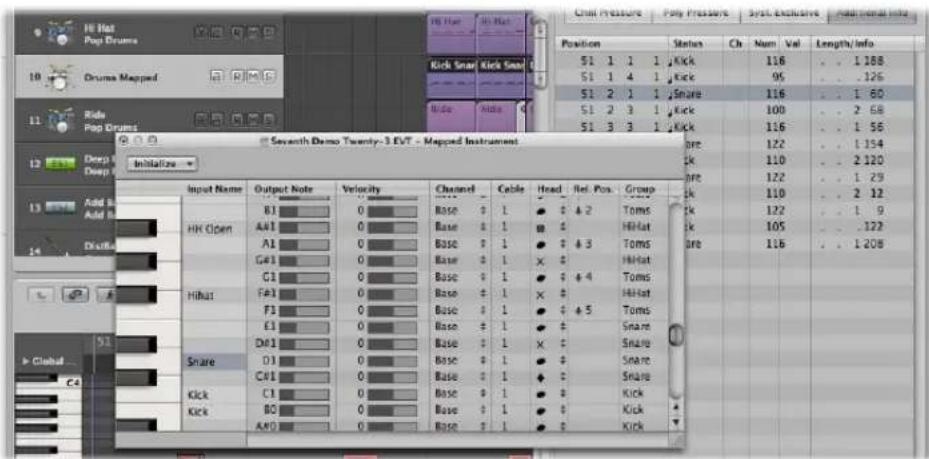Adjust the Output Note bar for D1

[305, 360]
